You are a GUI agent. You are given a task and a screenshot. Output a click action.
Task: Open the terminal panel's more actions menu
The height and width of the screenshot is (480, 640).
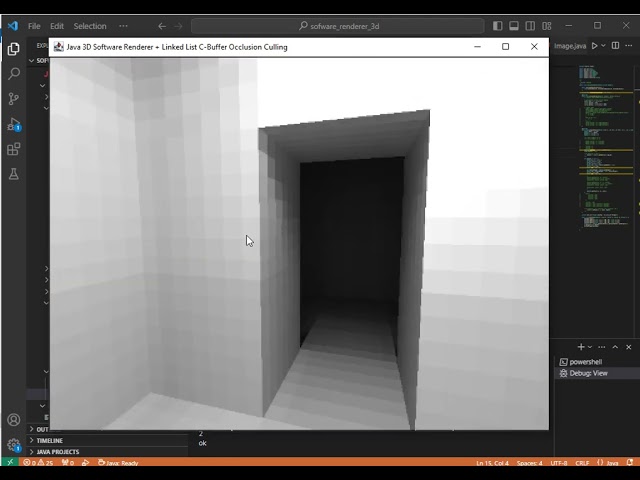point(601,347)
